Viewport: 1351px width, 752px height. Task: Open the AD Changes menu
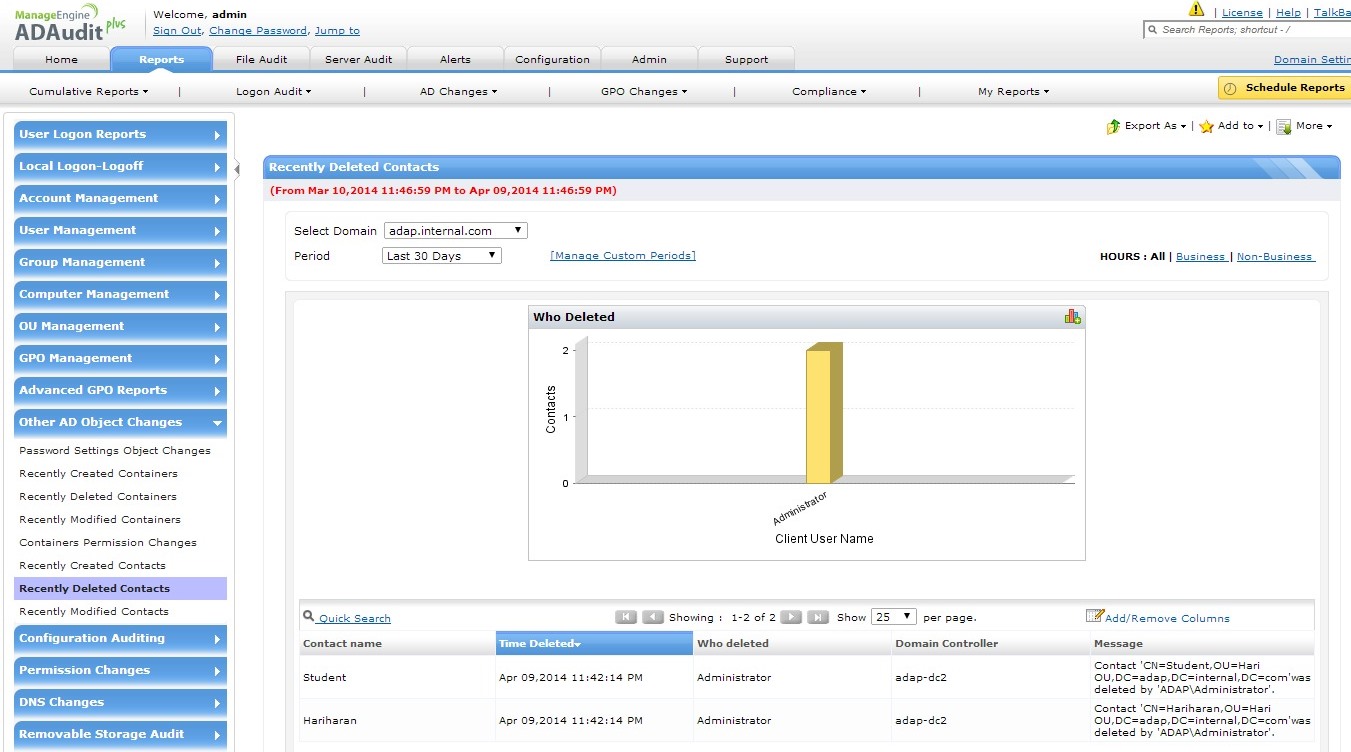point(457,92)
